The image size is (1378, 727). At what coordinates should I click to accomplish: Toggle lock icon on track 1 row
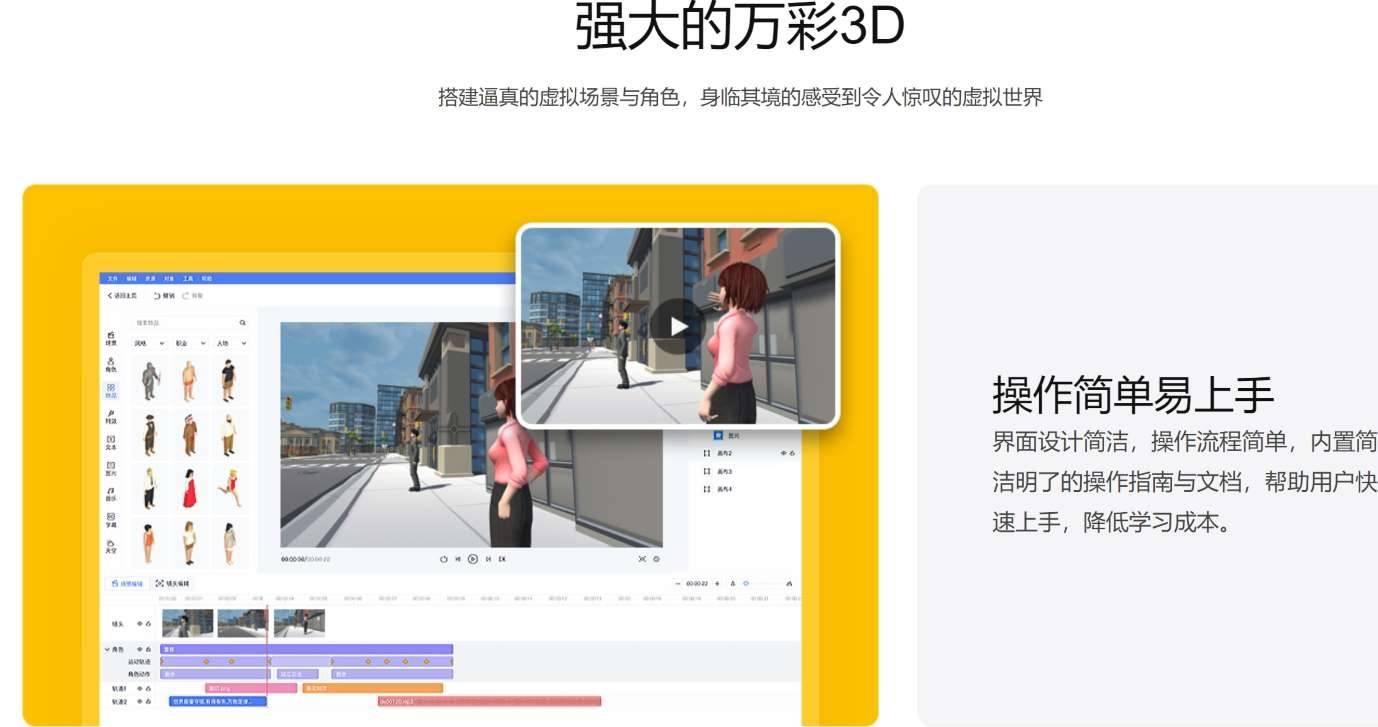(x=148, y=688)
